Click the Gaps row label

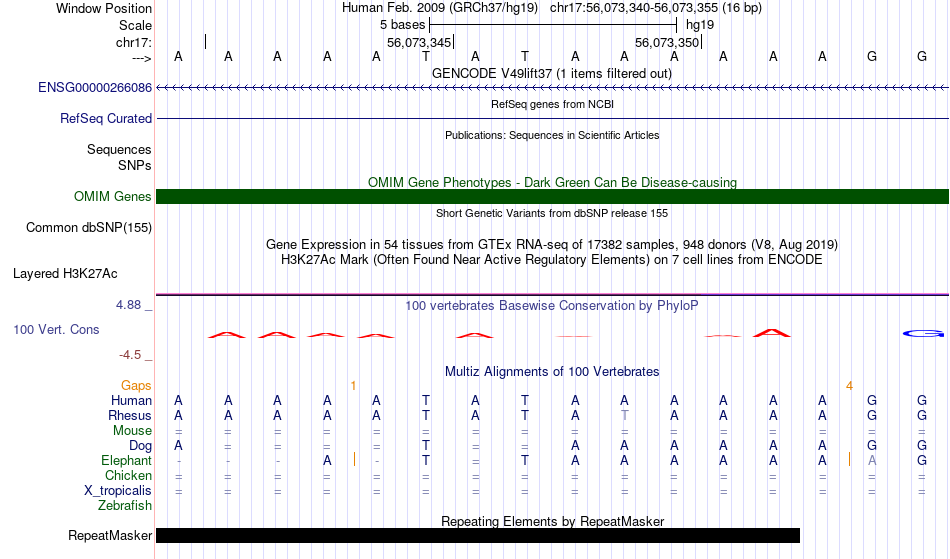136,386
